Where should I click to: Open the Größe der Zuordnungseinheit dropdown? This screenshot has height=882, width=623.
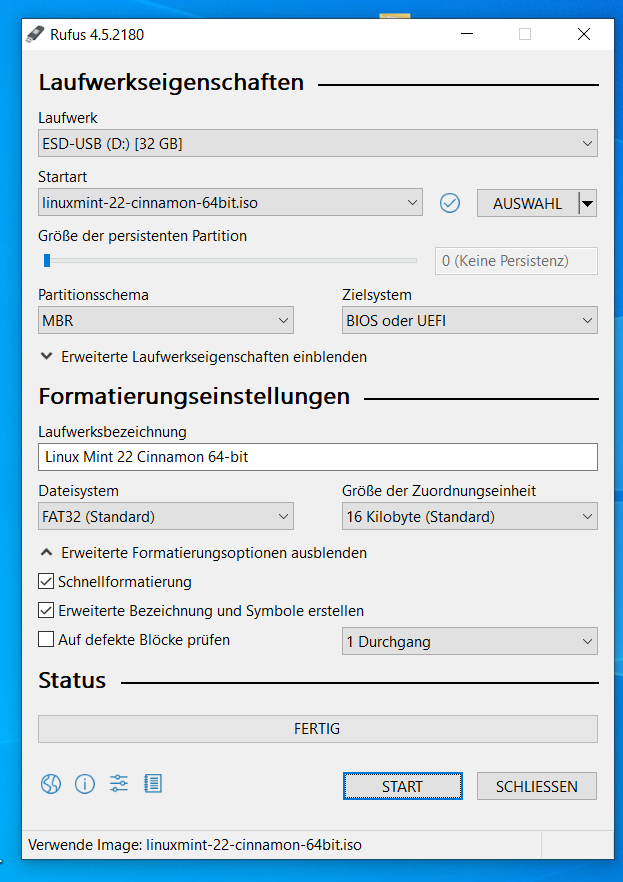469,516
